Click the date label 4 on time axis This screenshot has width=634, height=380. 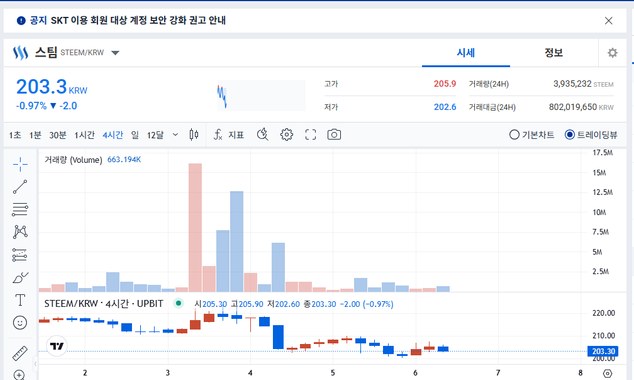click(250, 373)
